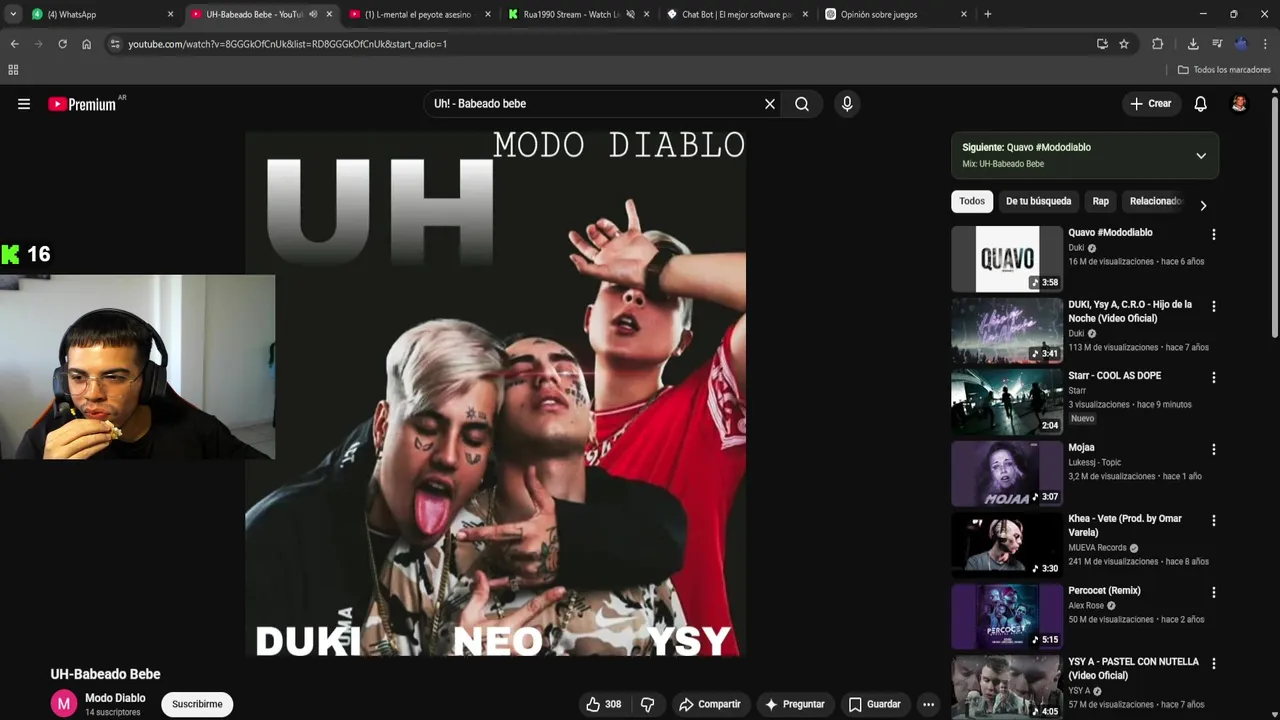
Task: Open the YouTube guide hamburger menu
Action: click(x=24, y=104)
